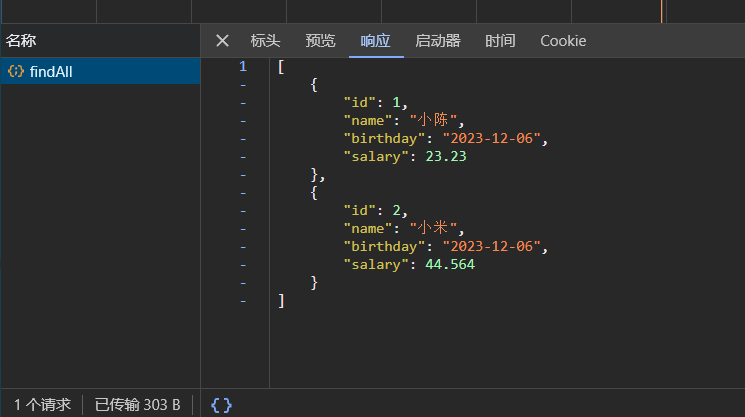Click the "id": 2 line
This screenshot has width=745, height=417.
(x=375, y=211)
